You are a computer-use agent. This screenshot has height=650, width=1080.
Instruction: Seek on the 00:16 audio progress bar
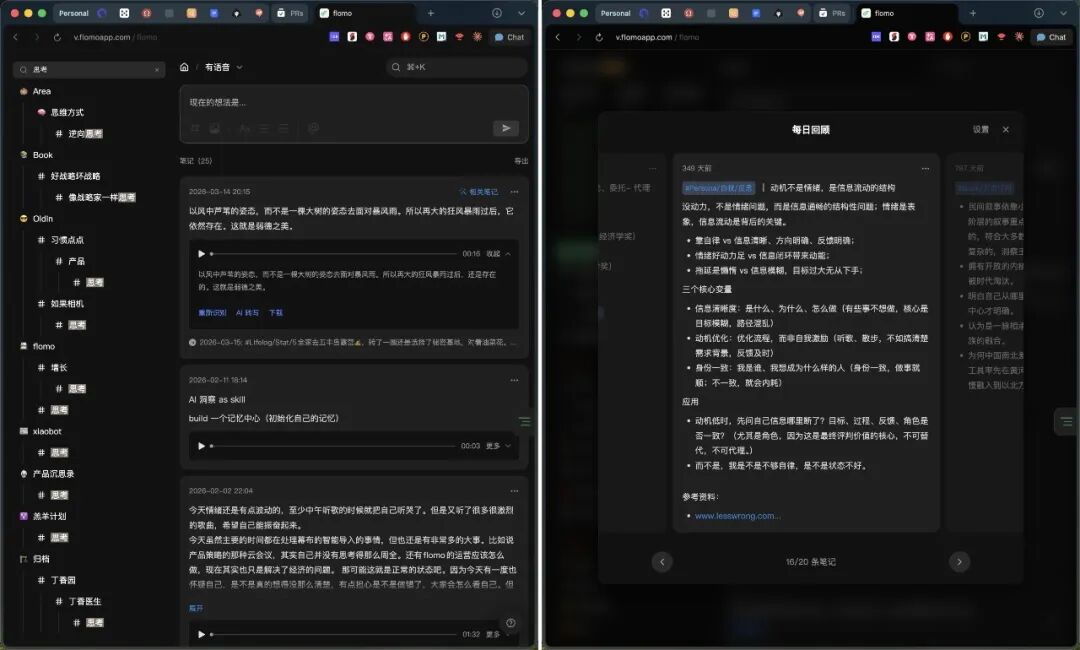(333, 253)
